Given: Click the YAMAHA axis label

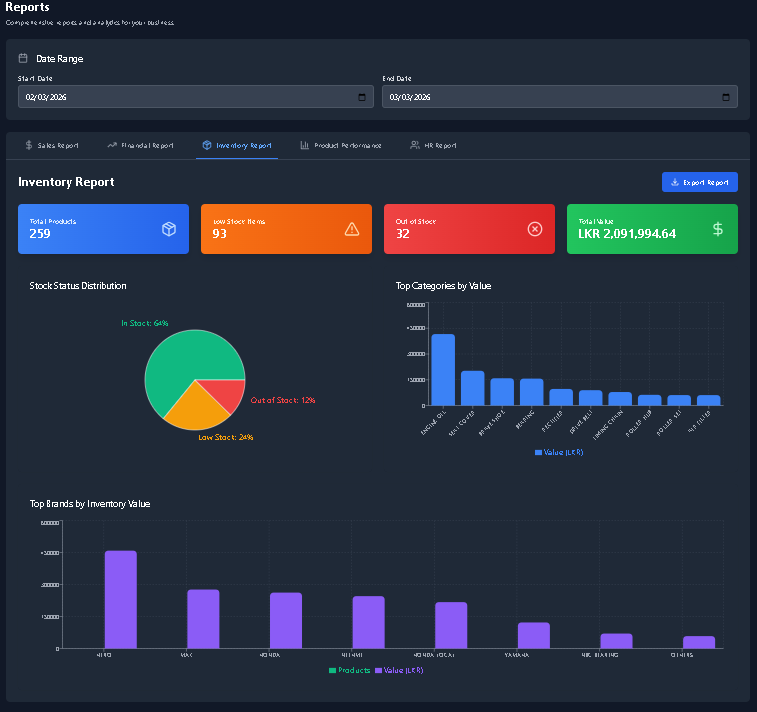Looking at the screenshot, I should (x=517, y=655).
